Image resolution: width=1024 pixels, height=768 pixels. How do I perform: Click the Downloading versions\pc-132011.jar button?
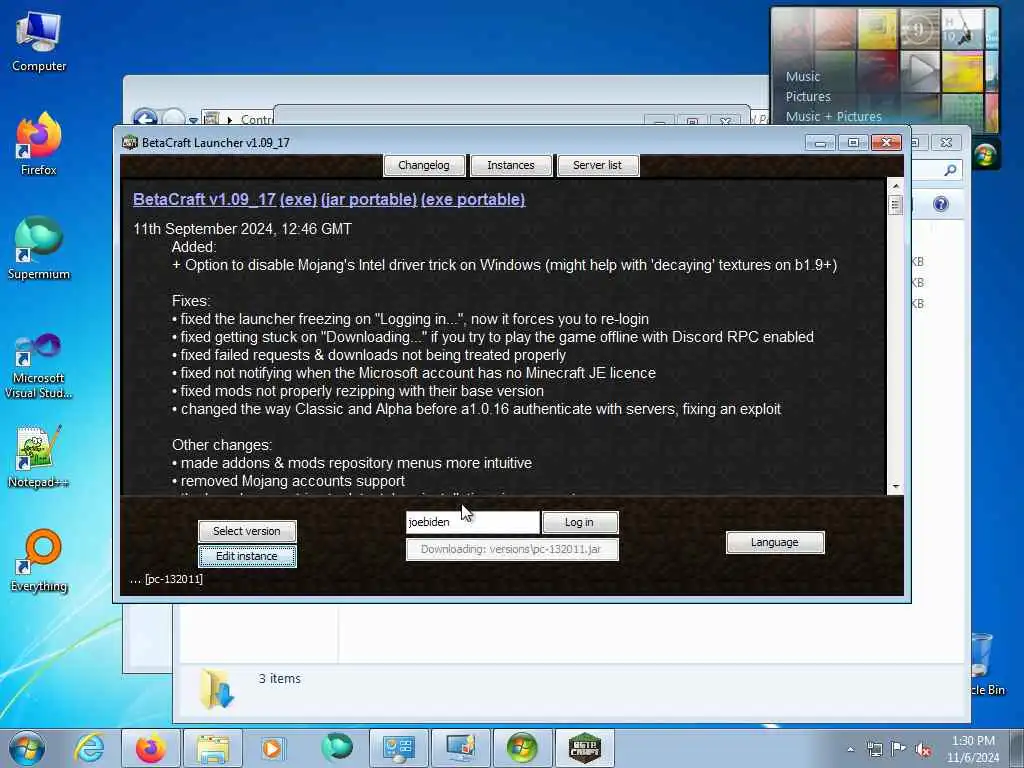[511, 549]
